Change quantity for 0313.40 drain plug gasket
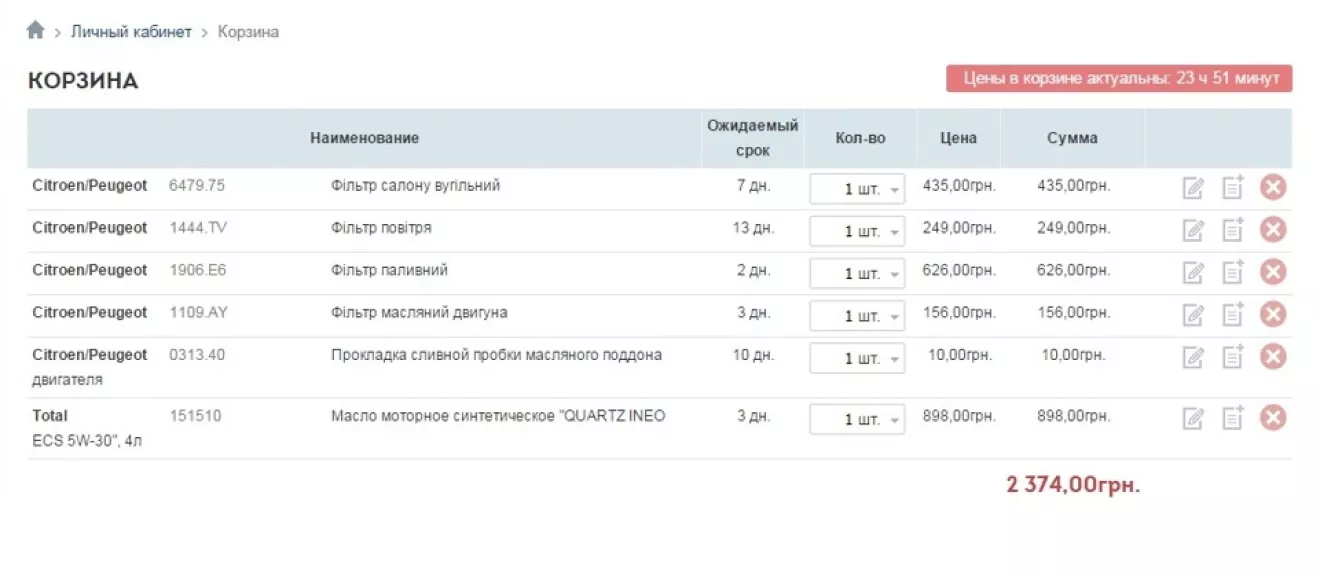 (x=857, y=358)
